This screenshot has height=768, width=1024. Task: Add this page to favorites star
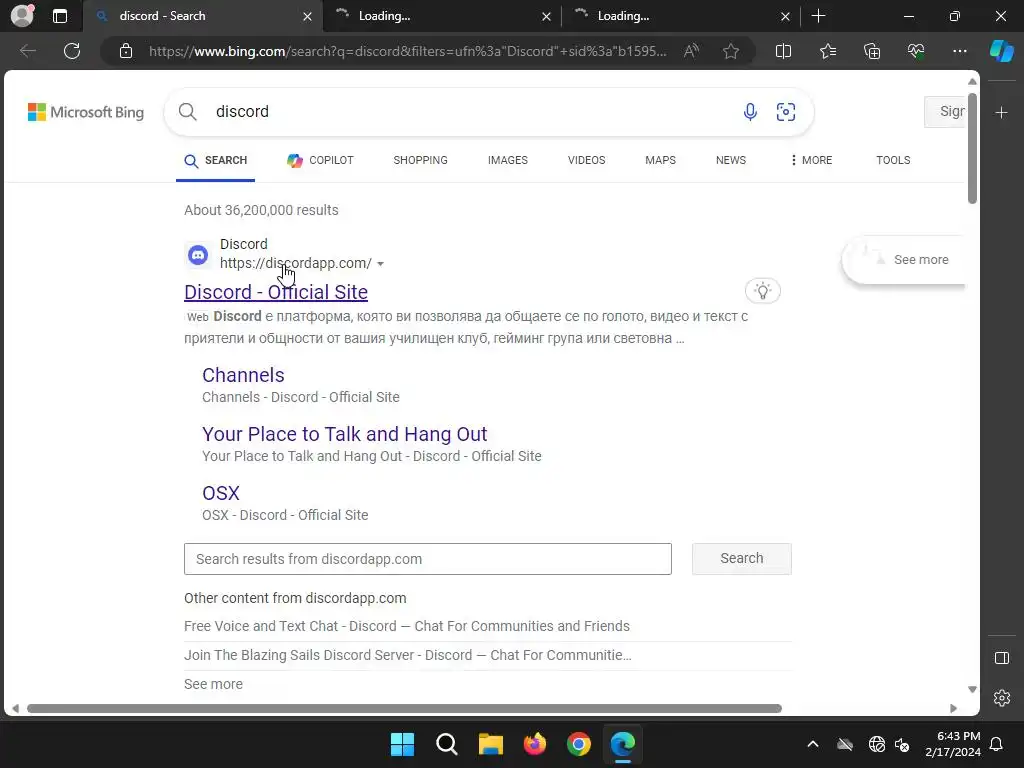pyautogui.click(x=731, y=51)
